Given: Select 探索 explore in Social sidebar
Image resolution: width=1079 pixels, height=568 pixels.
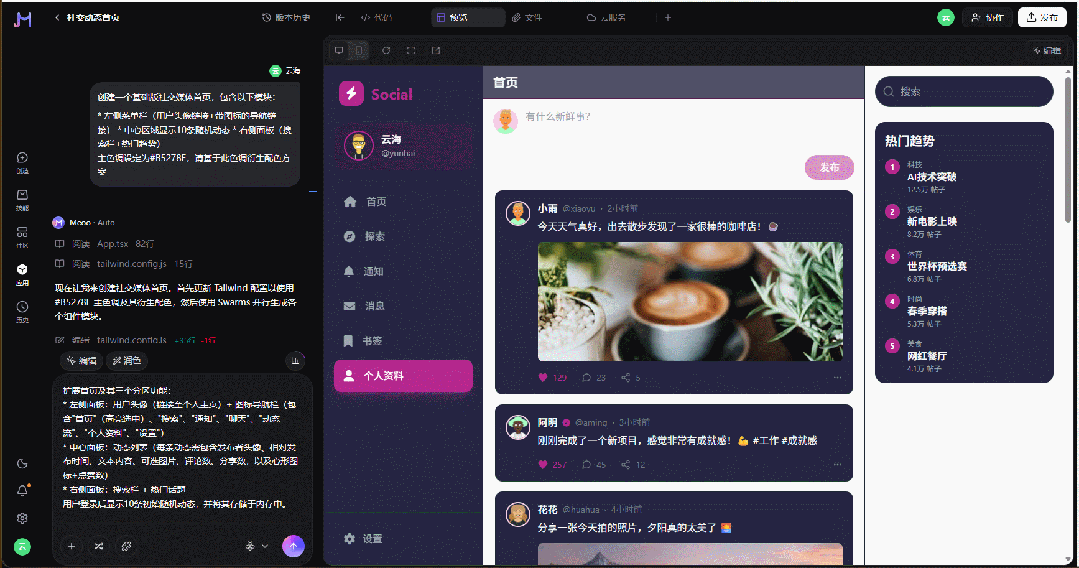Looking at the screenshot, I should pos(403,236).
